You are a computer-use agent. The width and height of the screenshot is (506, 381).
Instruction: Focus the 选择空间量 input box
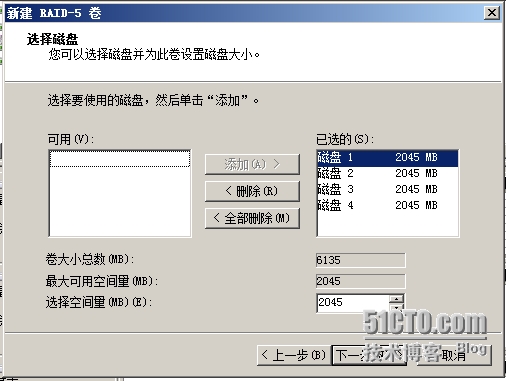pyautogui.click(x=353, y=303)
